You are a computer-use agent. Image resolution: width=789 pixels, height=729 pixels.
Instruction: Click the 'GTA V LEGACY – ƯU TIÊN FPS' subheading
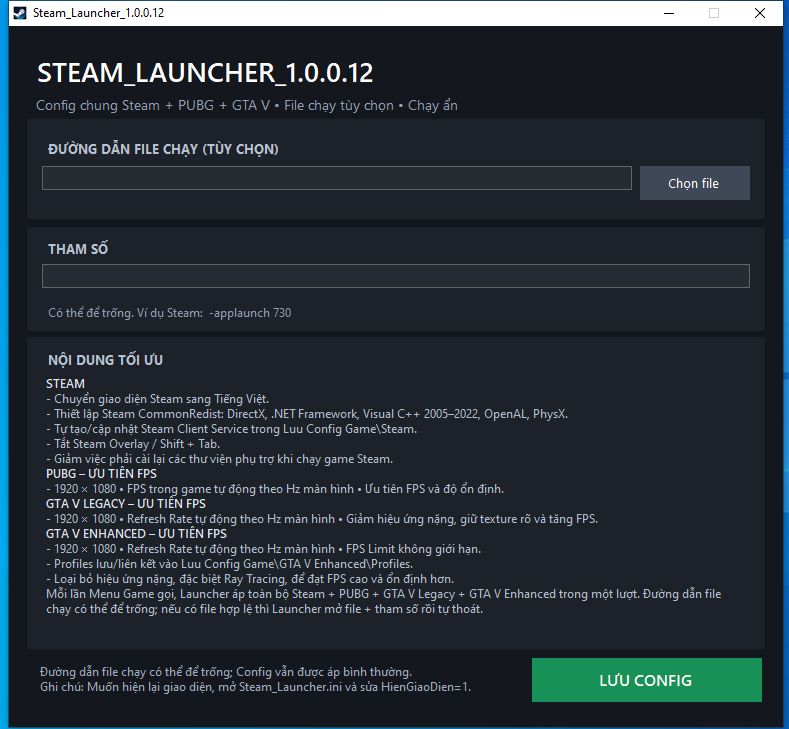pyautogui.click(x=126, y=504)
